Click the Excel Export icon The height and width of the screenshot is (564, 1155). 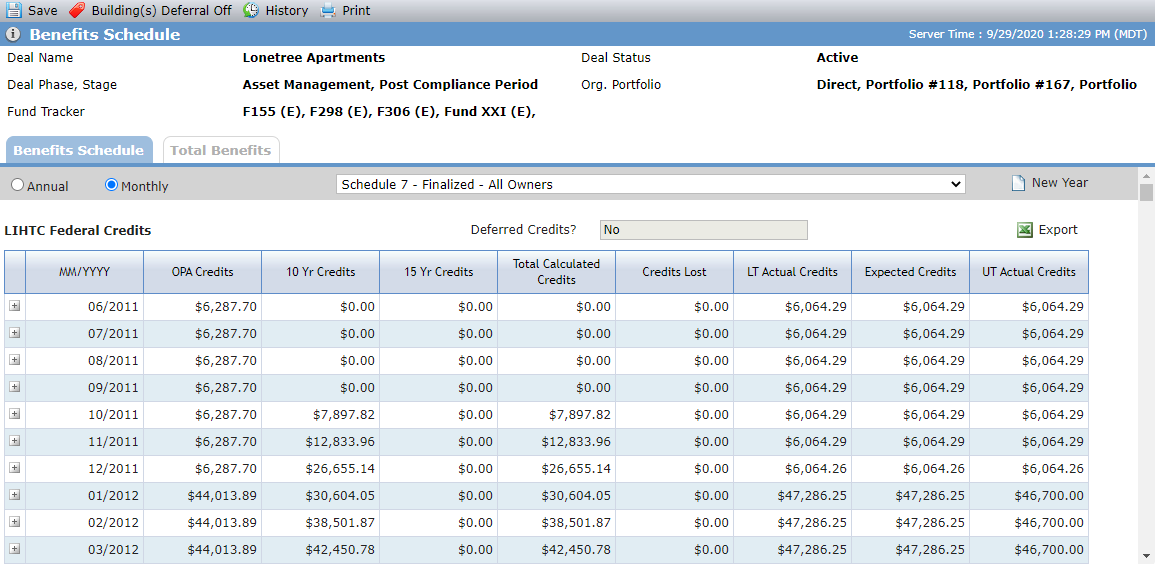click(x=1024, y=230)
